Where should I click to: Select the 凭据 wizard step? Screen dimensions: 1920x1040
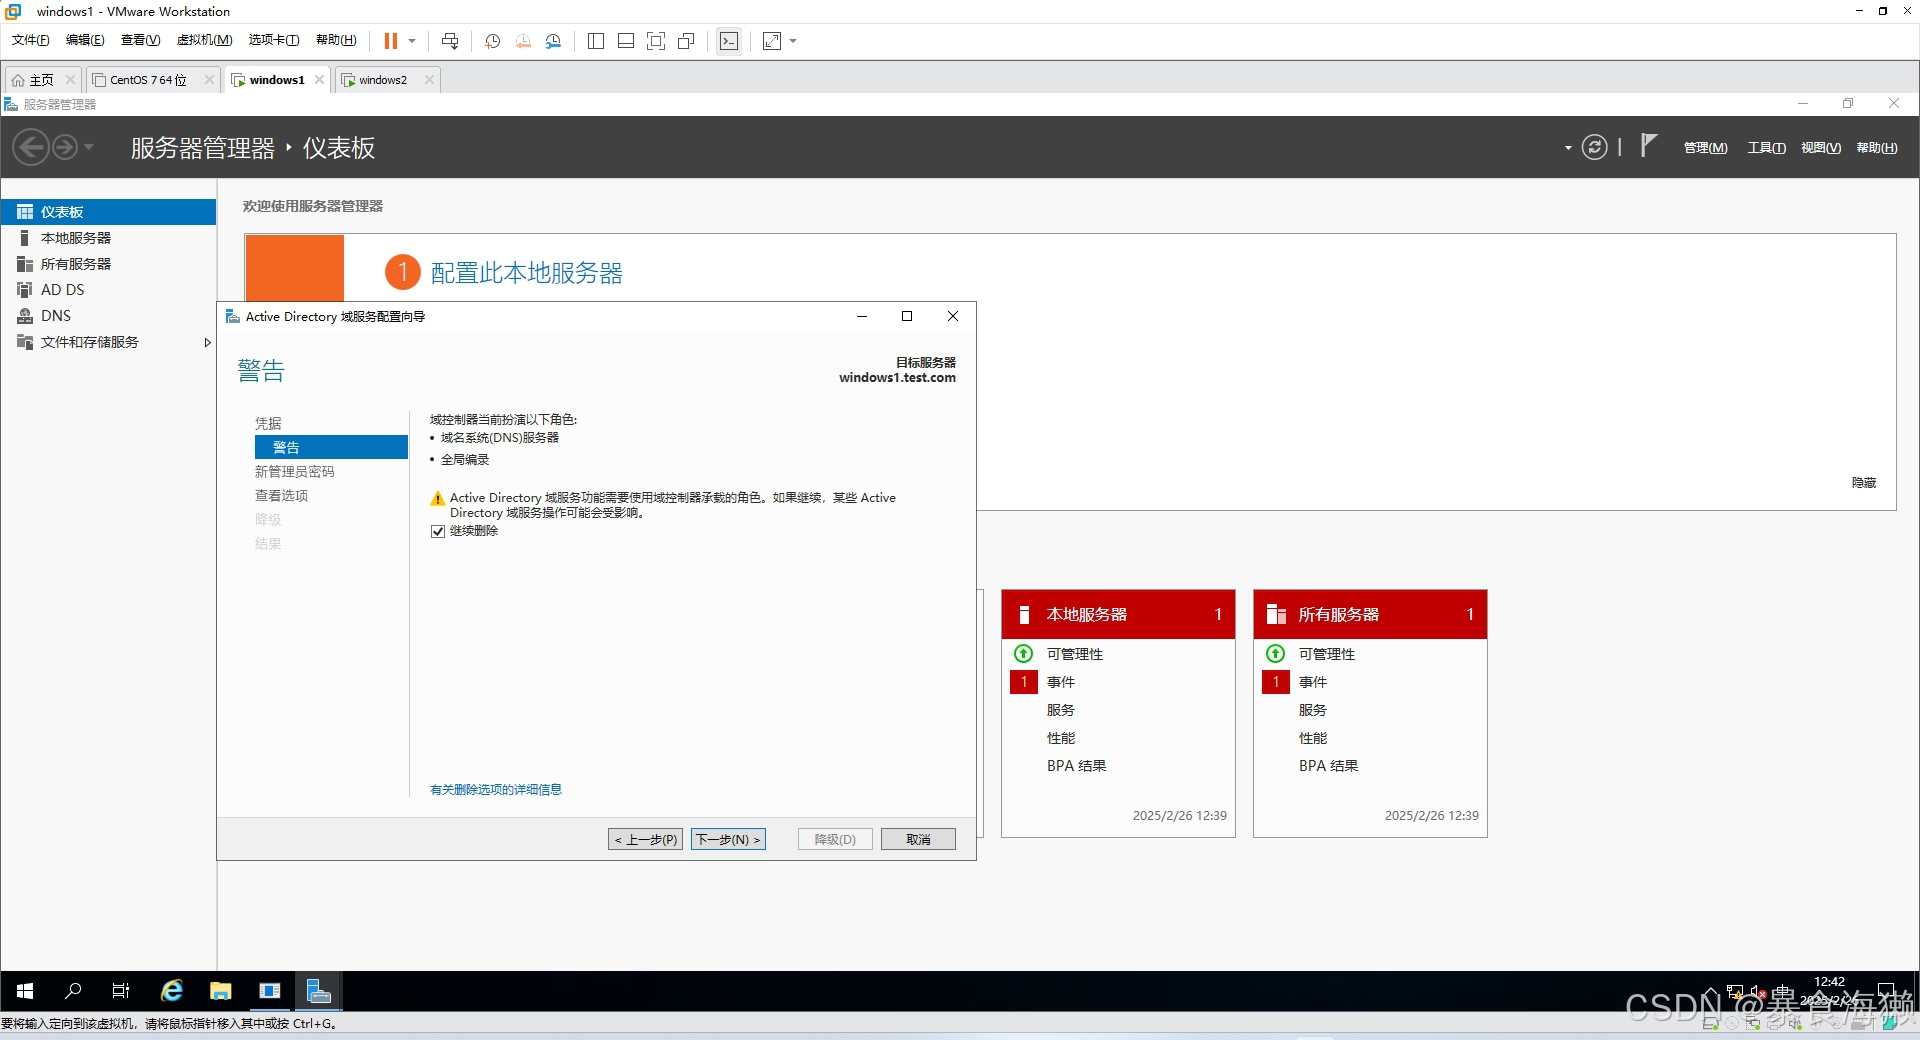point(268,424)
